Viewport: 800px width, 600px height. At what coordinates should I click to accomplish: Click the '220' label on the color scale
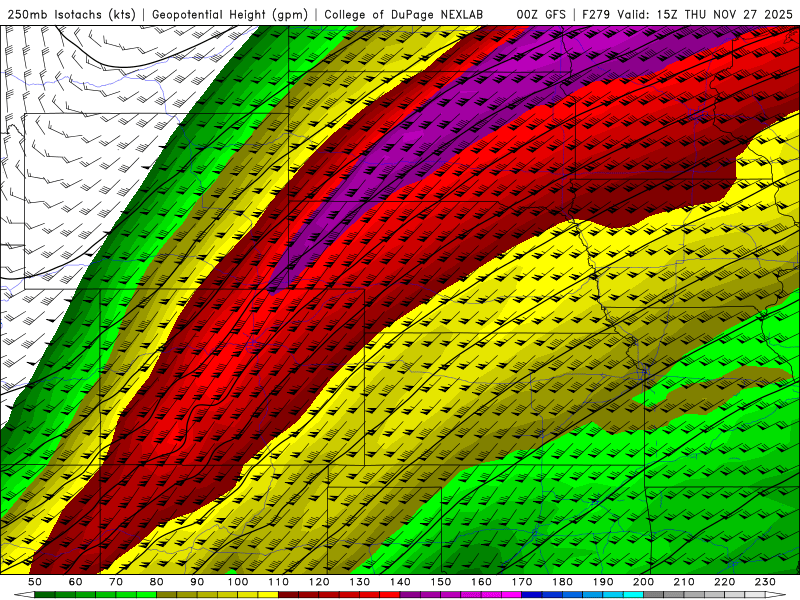coord(724,582)
